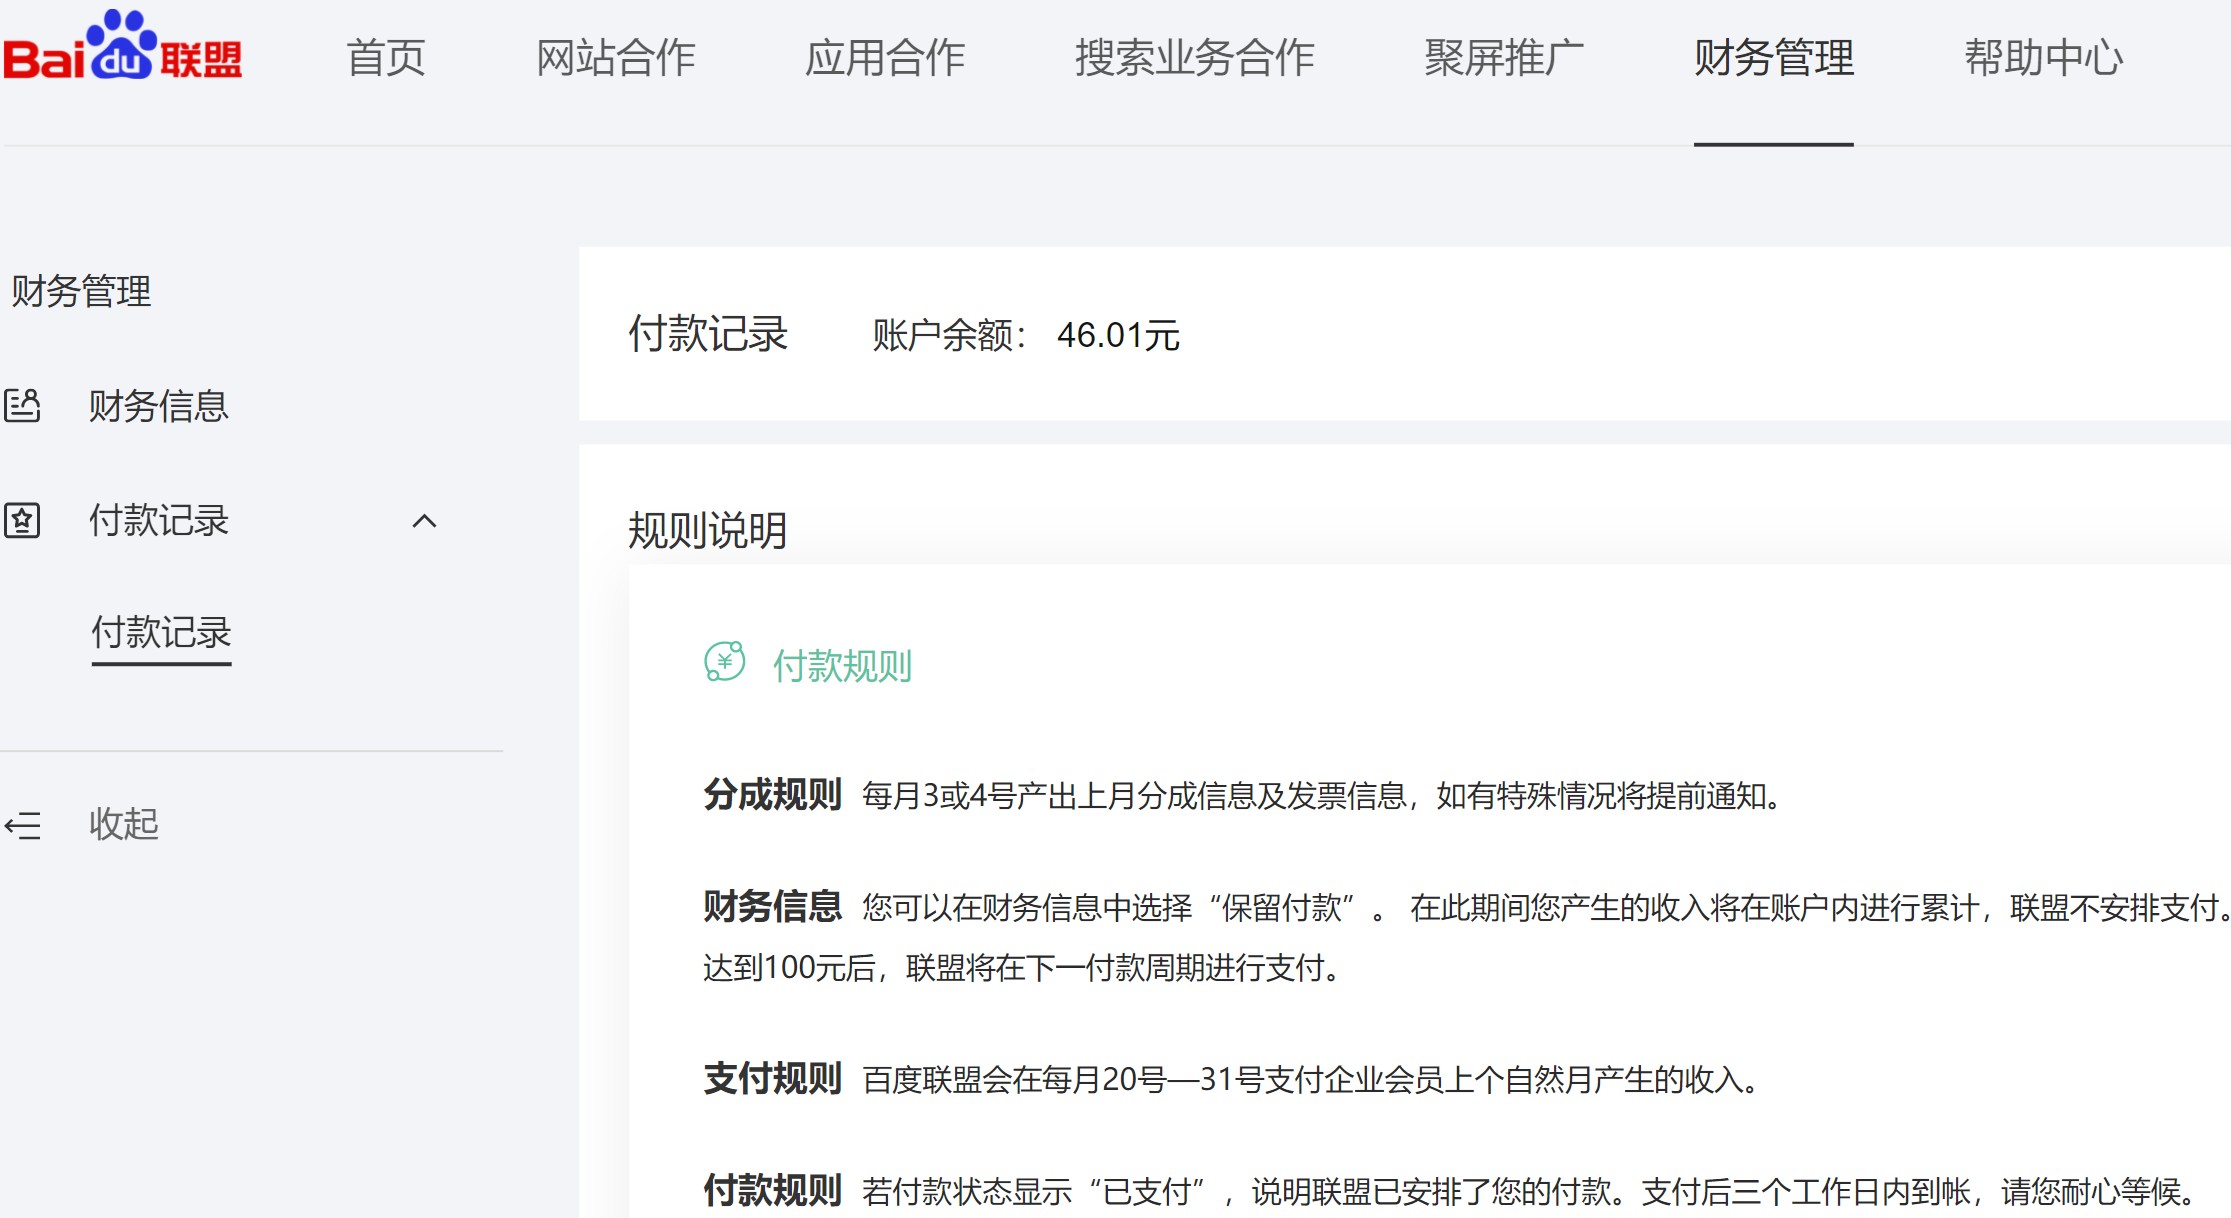Click the 财务信息 sidebar icon
This screenshot has height=1218, width=2231.
pos(22,406)
